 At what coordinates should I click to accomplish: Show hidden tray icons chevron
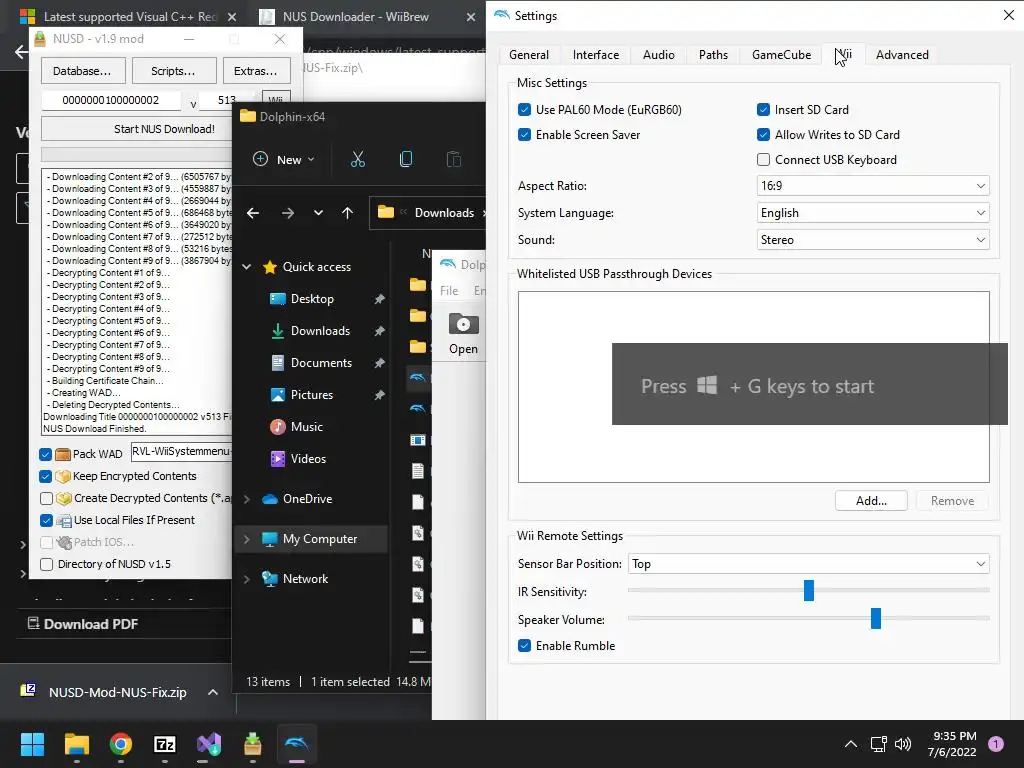[x=850, y=744]
